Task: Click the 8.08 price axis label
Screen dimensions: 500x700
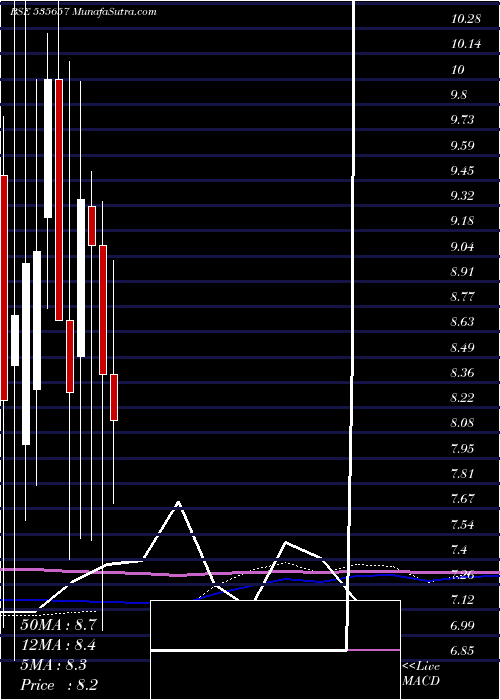Action: coord(462,423)
